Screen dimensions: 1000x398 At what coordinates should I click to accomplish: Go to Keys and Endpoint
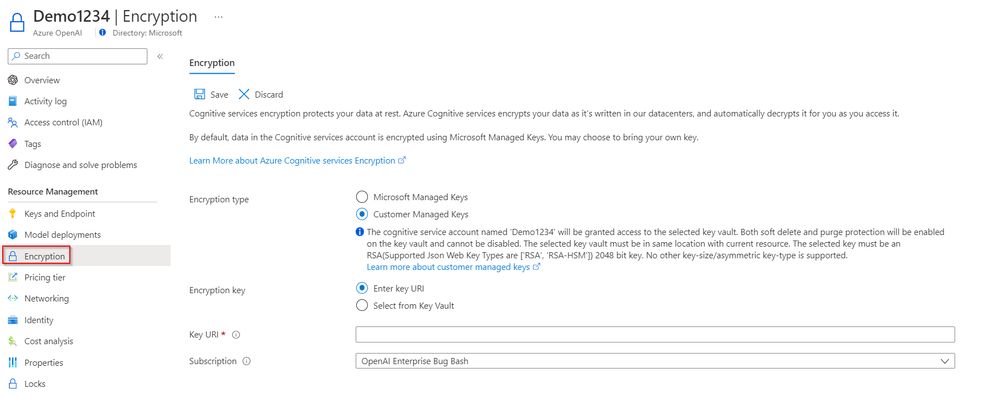click(60, 214)
